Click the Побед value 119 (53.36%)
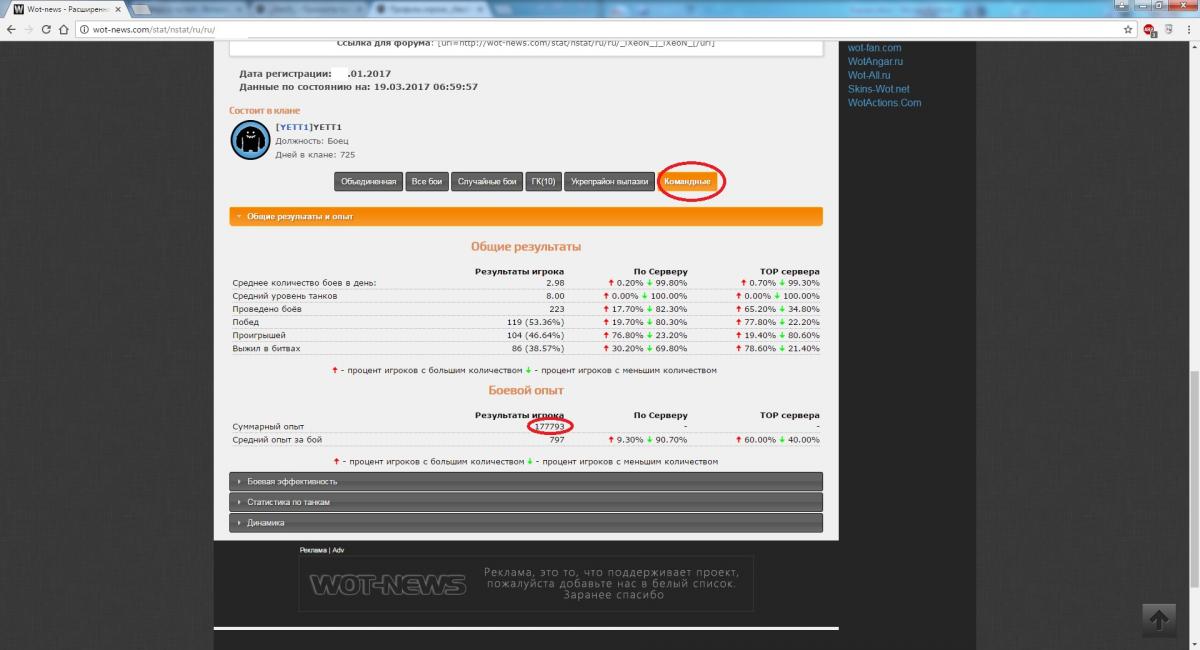1200x650 pixels. (x=537, y=323)
